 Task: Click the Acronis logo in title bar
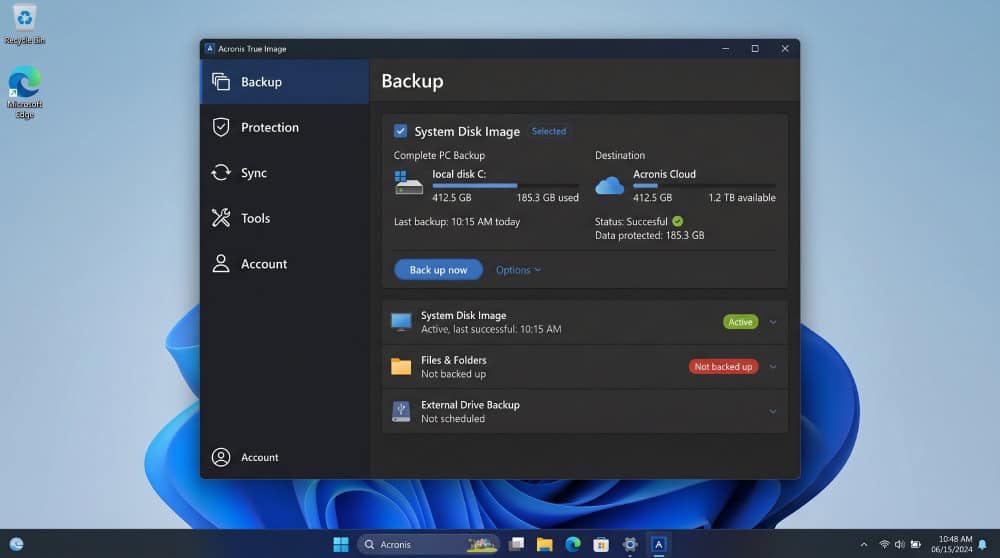[x=209, y=48]
